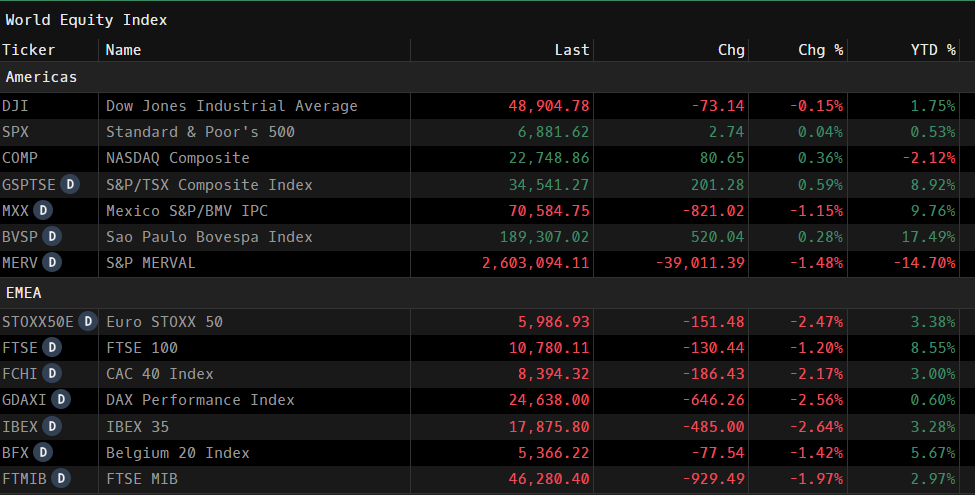
Task: Click the D delayed badge beside FCHI
Action: (52, 374)
